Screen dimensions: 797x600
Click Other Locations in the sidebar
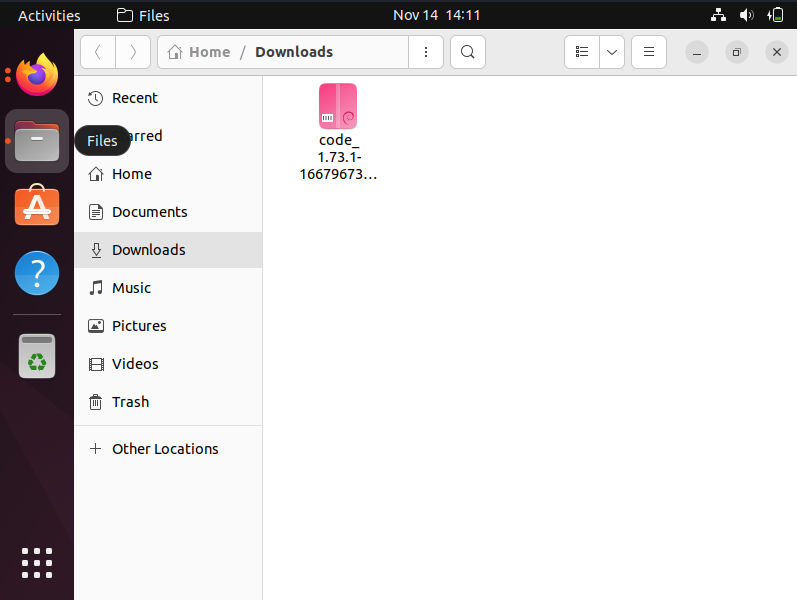[168, 449]
